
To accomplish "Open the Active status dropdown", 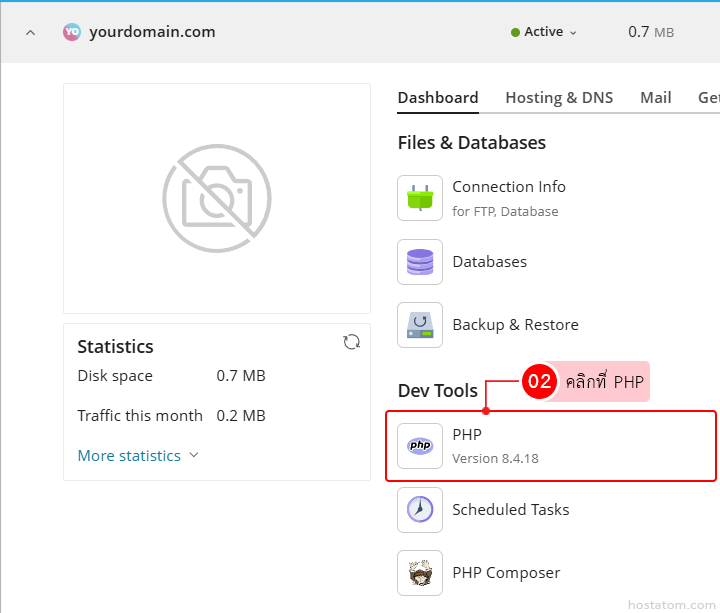I will tap(544, 32).
